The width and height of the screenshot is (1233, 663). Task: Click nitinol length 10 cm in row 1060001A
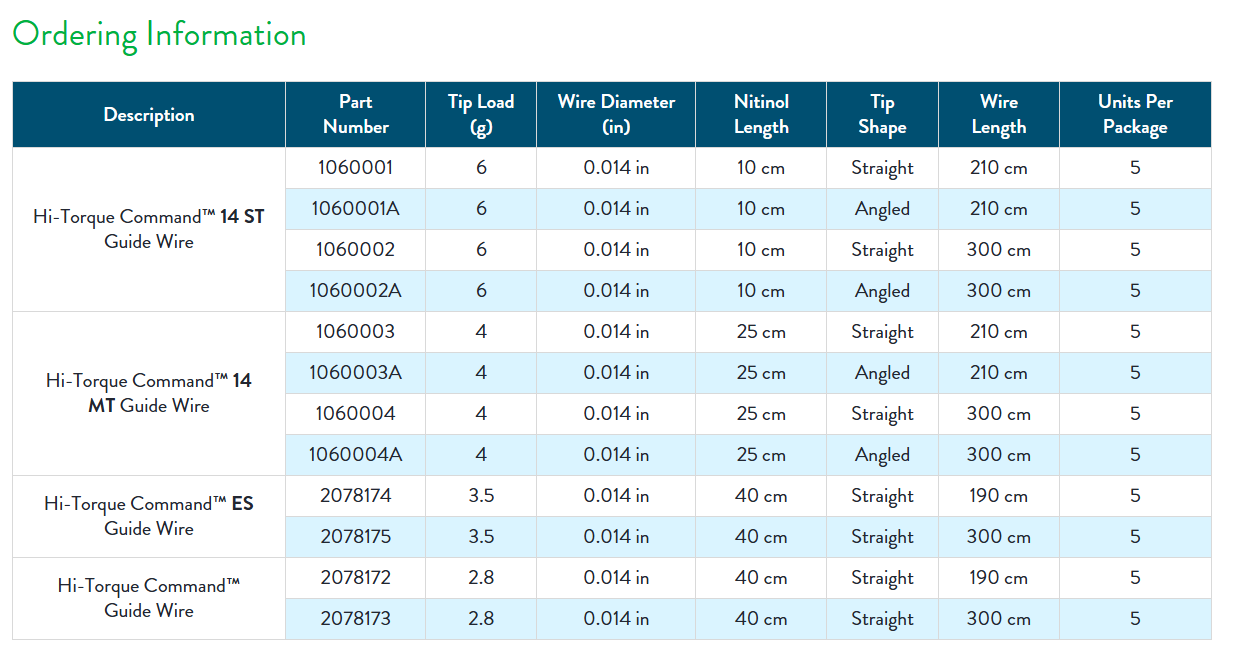tap(761, 209)
